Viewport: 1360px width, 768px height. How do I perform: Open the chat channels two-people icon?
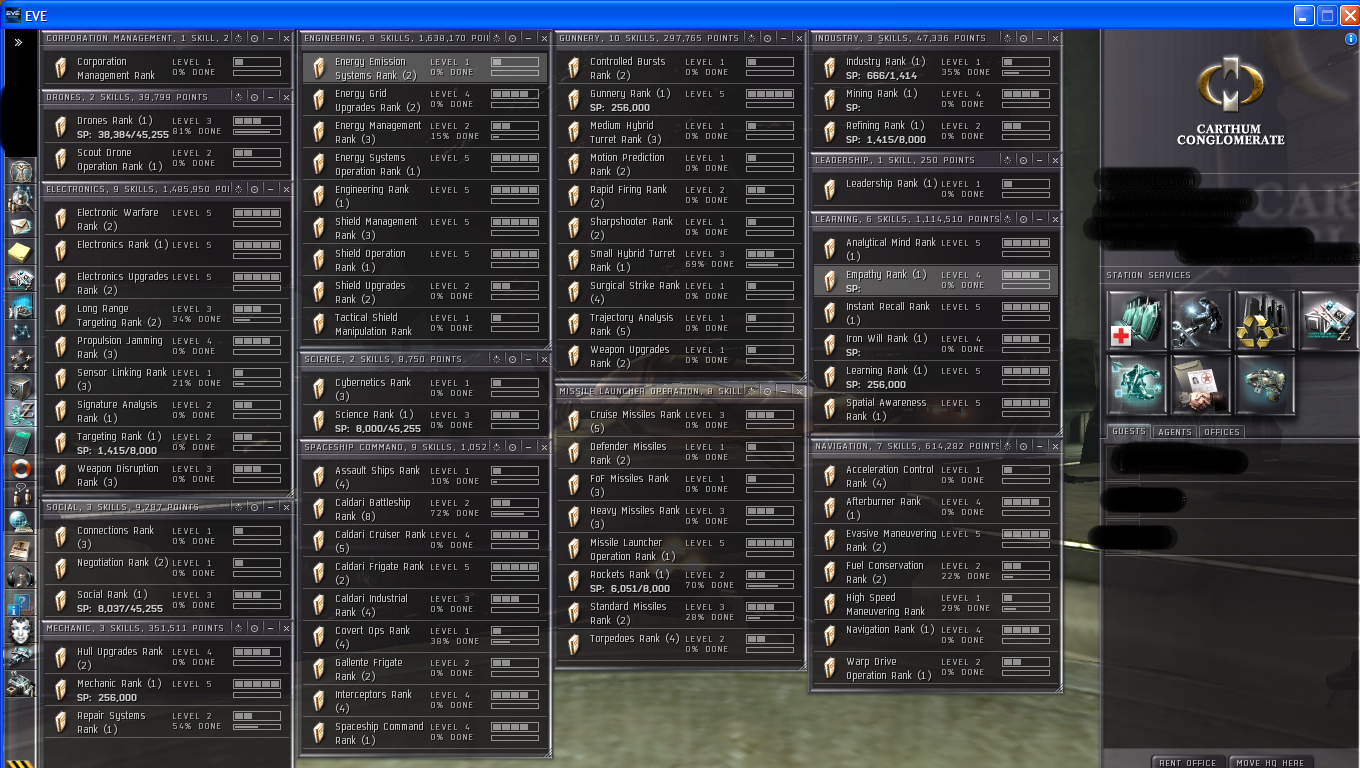pos(20,495)
